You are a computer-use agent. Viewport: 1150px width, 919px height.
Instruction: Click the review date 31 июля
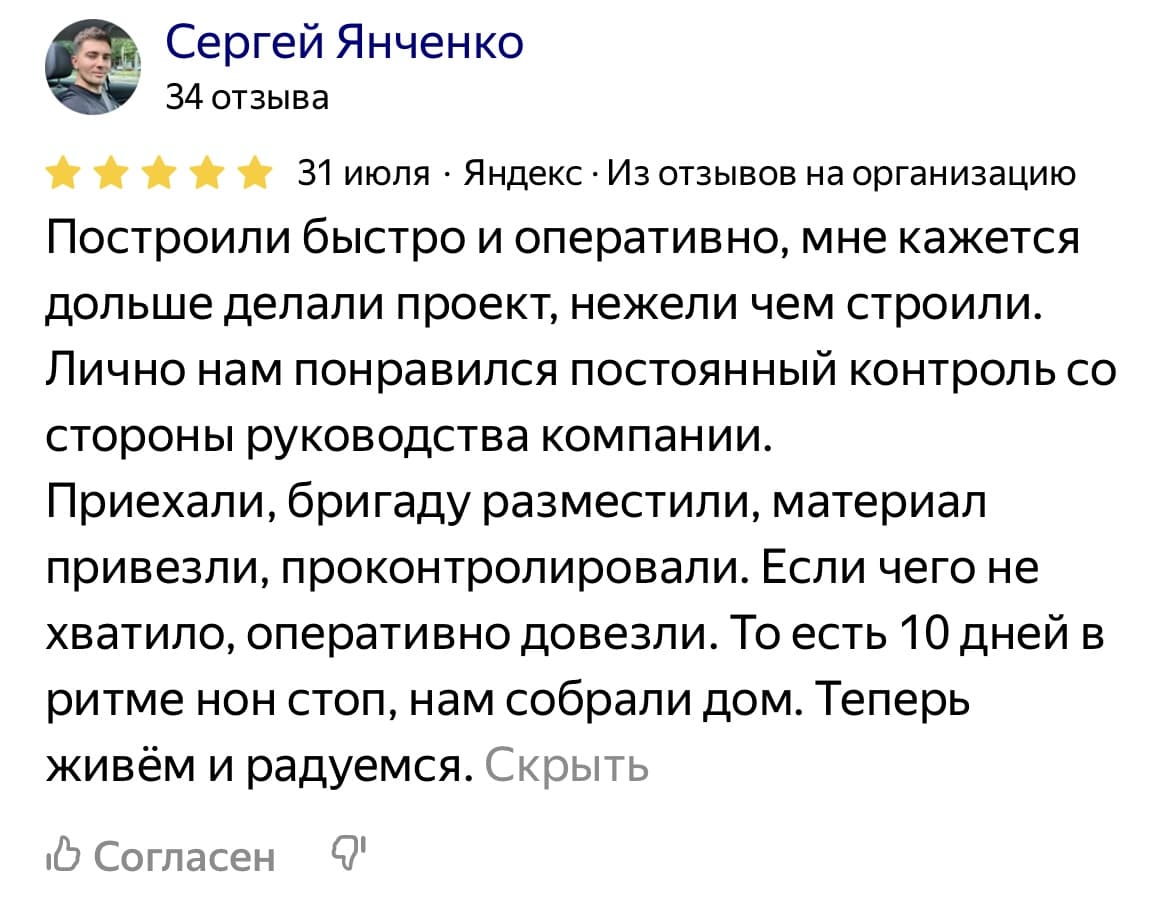(364, 174)
